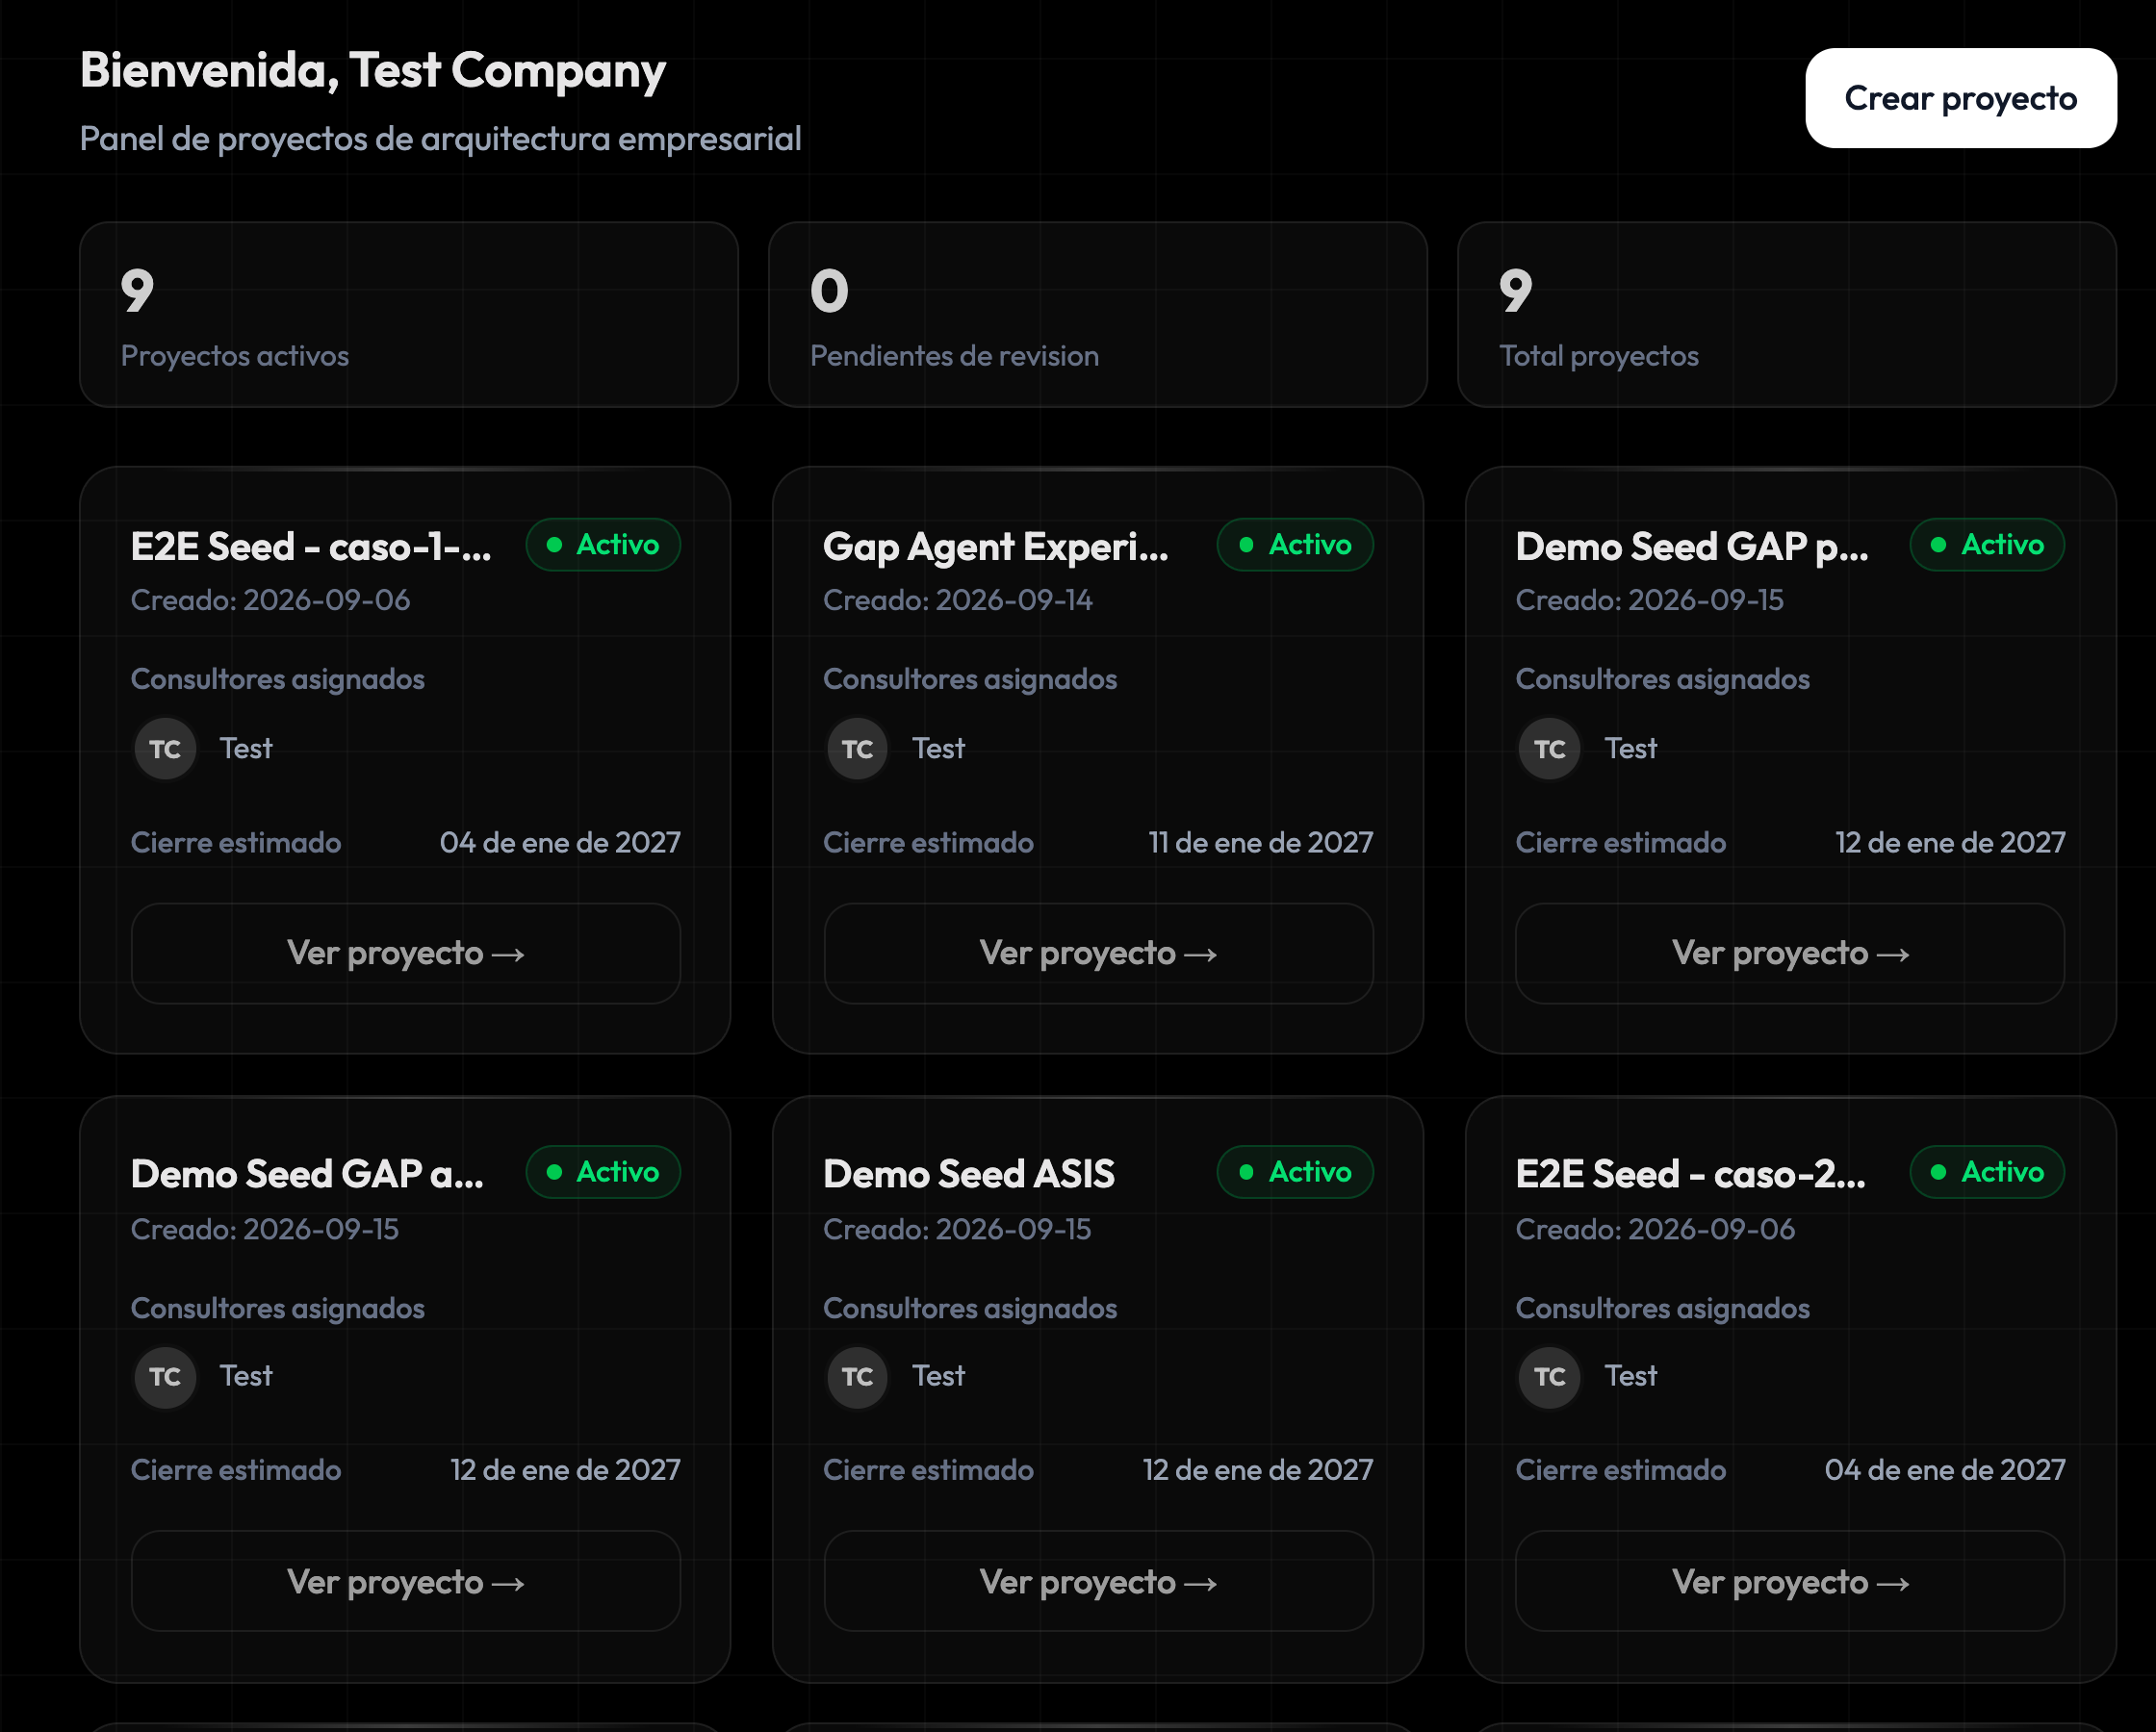The image size is (2156, 1732).
Task: Click "04 de ene de 2027" in E2E Seed caso-2 card
Action: pos(1945,1470)
